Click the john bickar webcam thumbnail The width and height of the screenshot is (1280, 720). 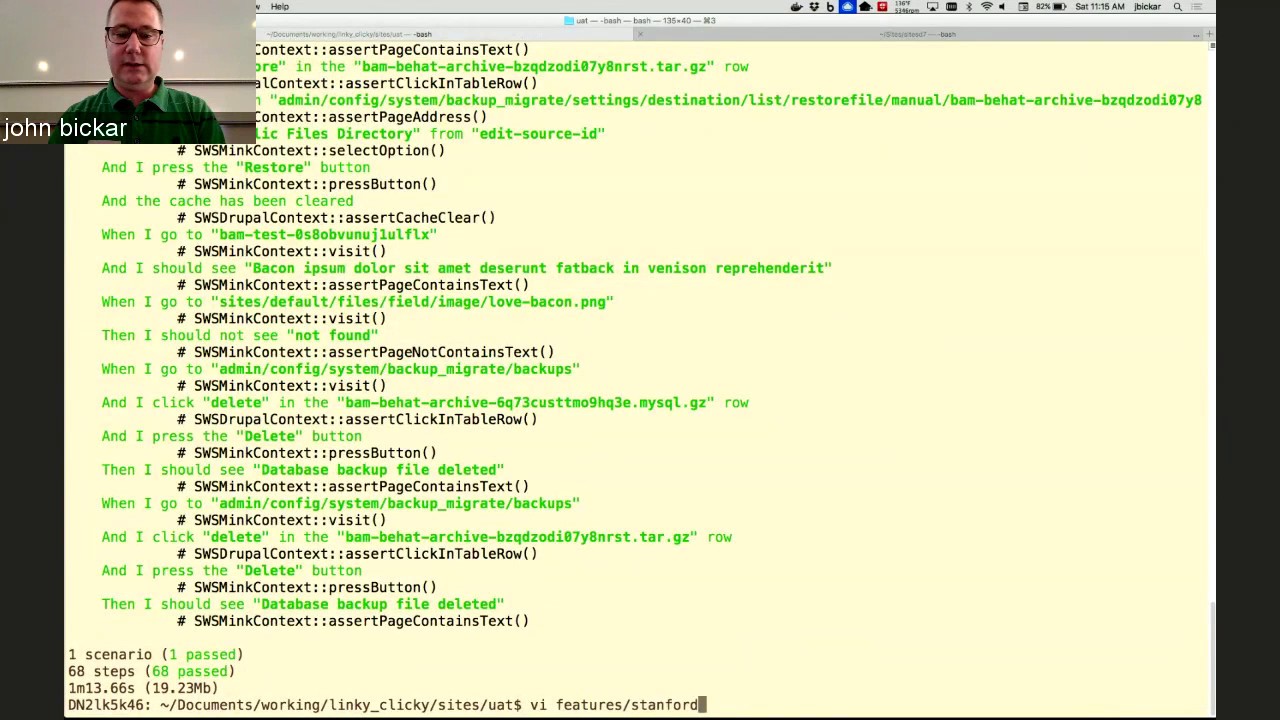coord(127,72)
